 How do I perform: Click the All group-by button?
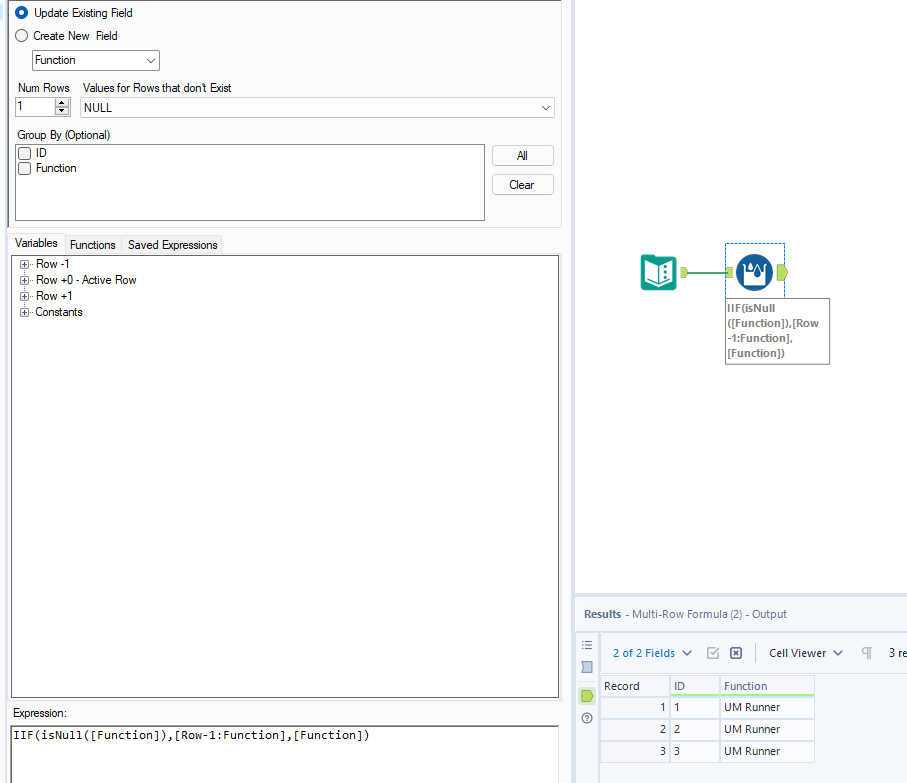point(522,156)
